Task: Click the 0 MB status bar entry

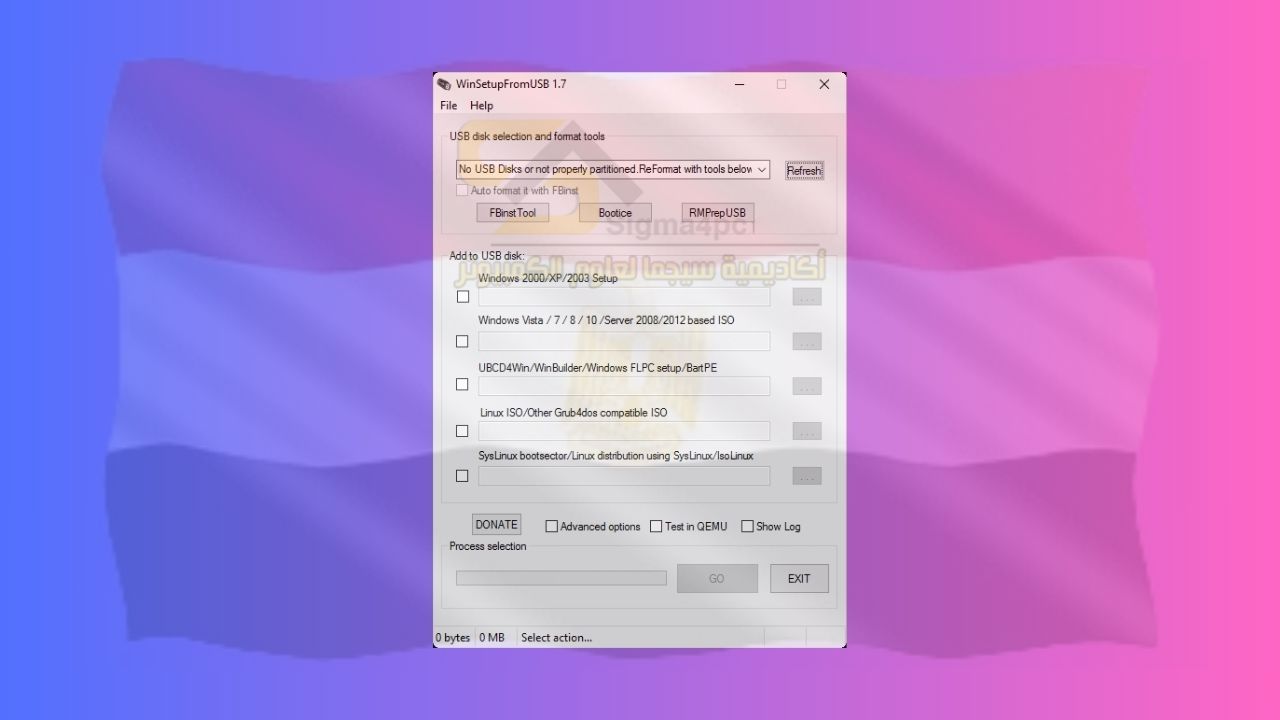Action: [492, 638]
